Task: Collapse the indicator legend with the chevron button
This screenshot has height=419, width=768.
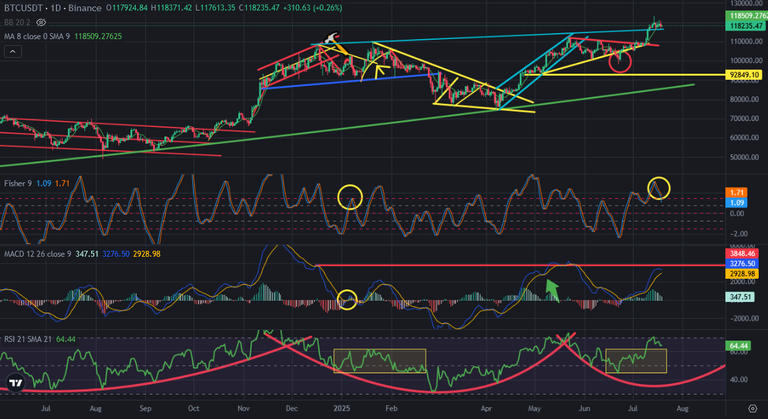Action: [x=13, y=51]
